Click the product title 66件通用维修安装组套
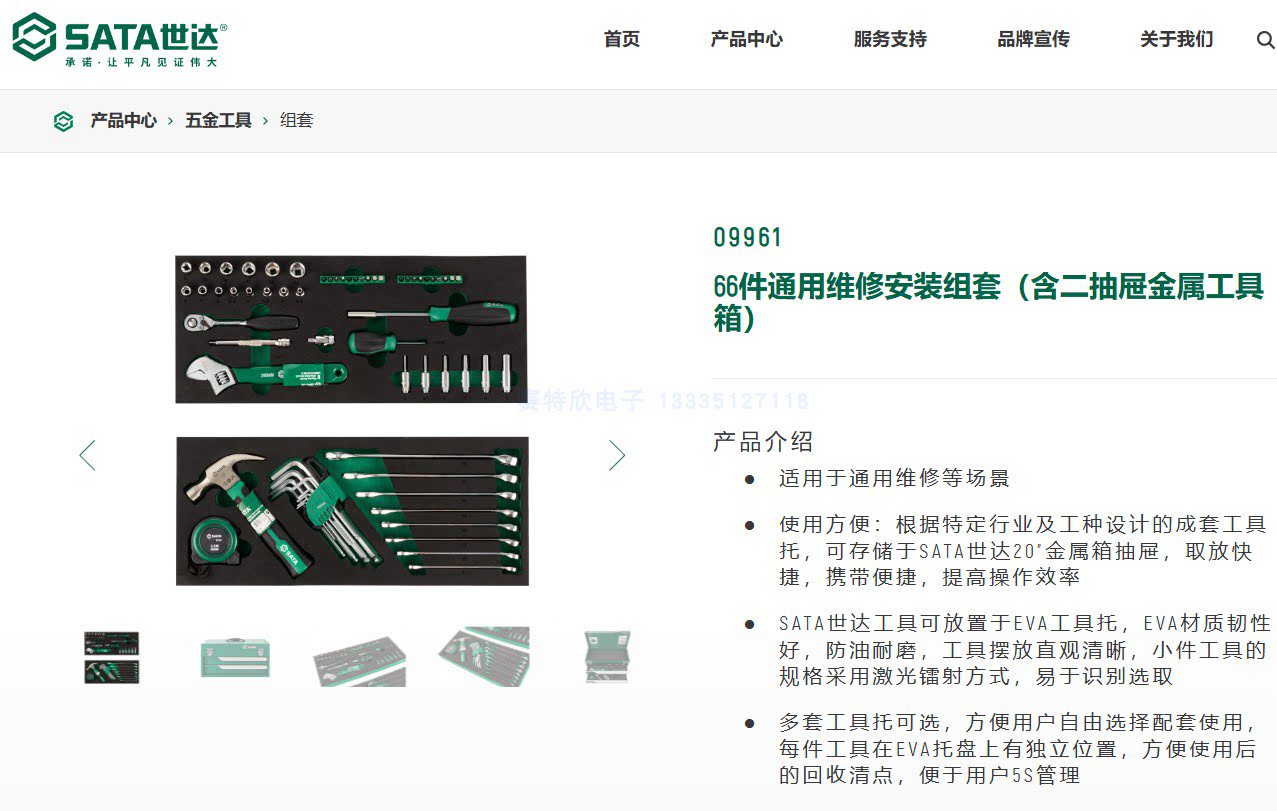This screenshot has width=1277, height=811. (x=988, y=303)
